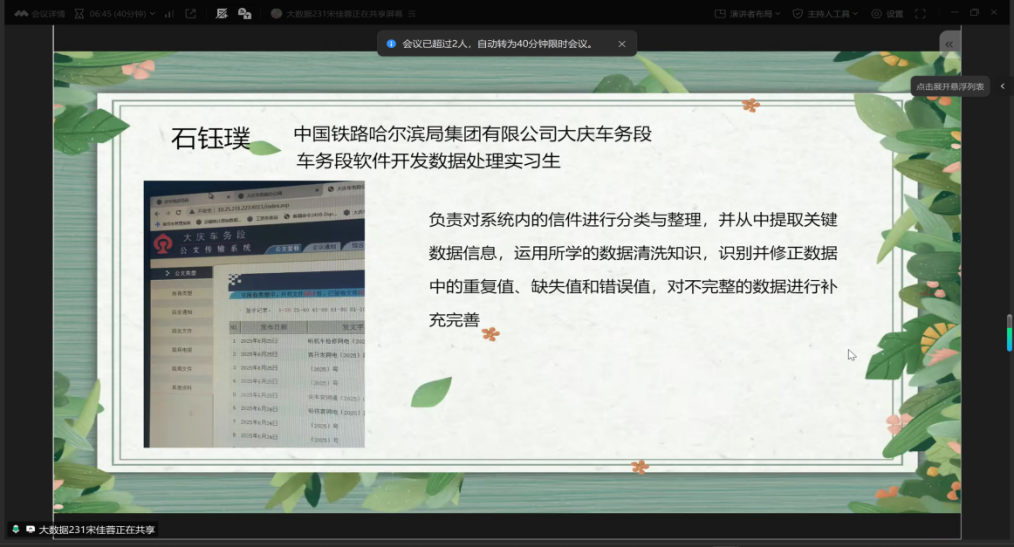This screenshot has height=547, width=1014.
Task: Dismiss the 40分钟限时会议 notification
Action: [x=621, y=44]
